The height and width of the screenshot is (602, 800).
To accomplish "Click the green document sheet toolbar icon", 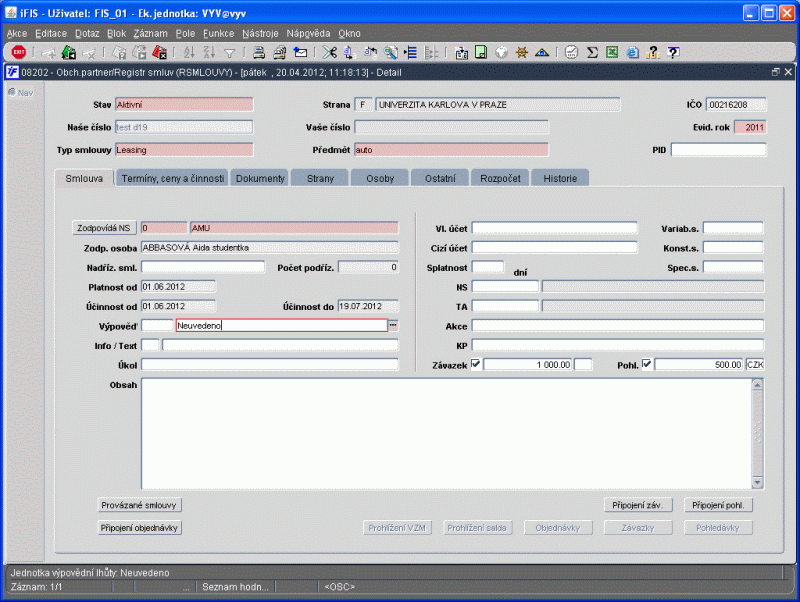I will pos(481,52).
